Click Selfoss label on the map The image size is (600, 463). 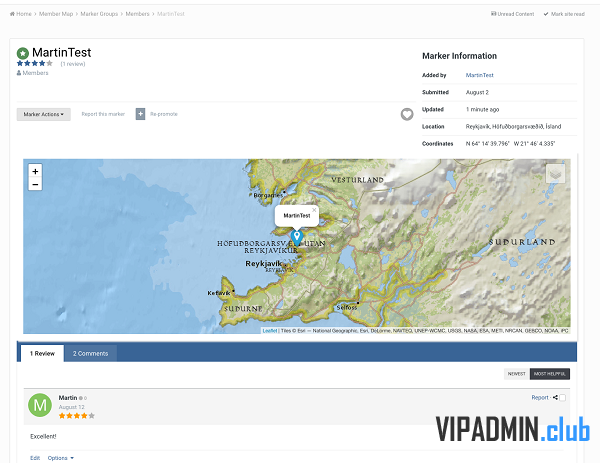(x=347, y=307)
